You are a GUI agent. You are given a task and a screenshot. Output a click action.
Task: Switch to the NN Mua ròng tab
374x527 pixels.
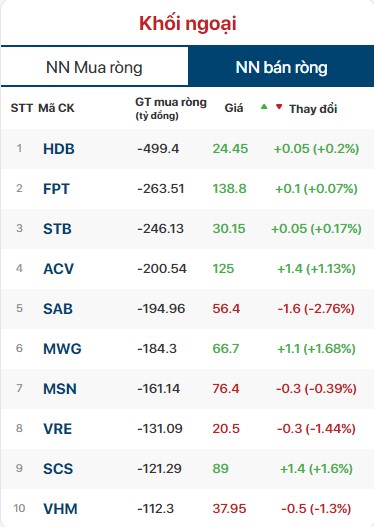click(x=94, y=67)
